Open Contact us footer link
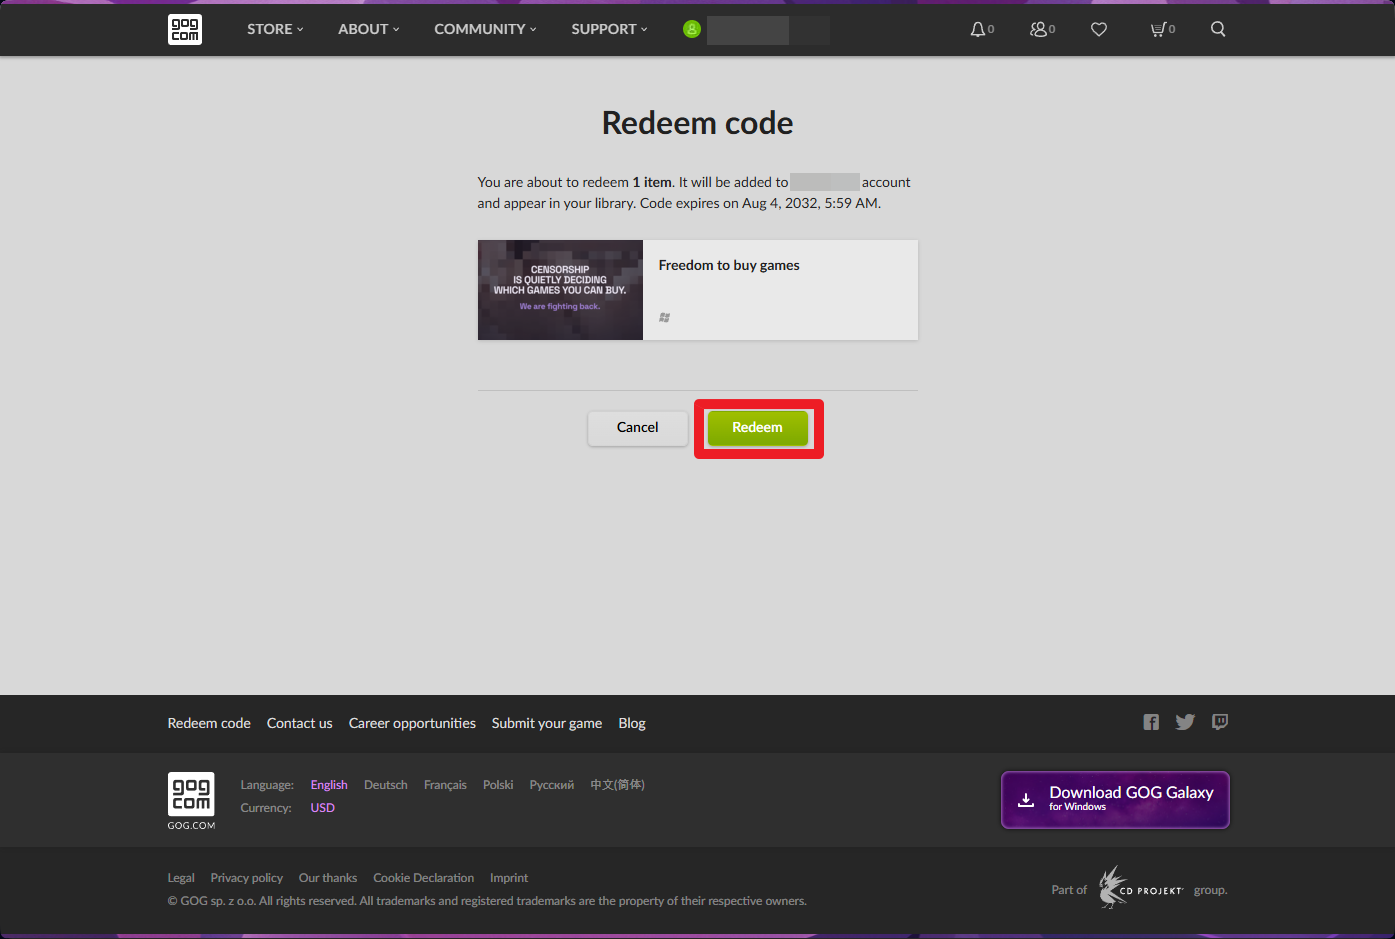 click(299, 723)
